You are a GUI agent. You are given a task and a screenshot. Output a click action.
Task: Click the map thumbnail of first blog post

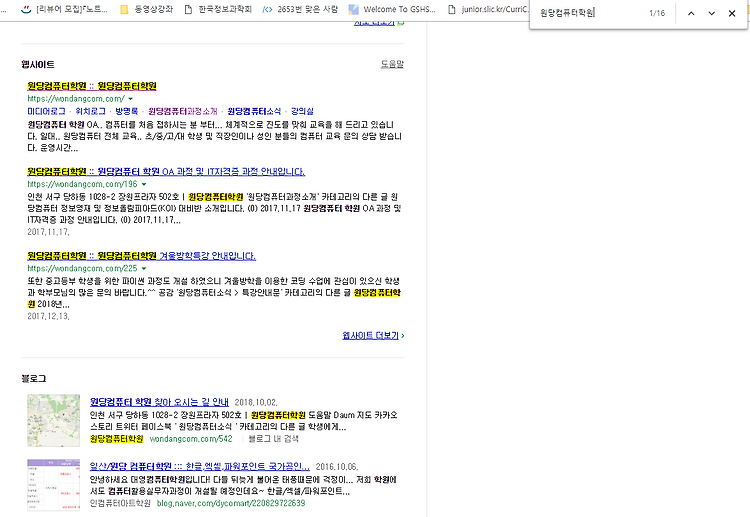[54, 420]
